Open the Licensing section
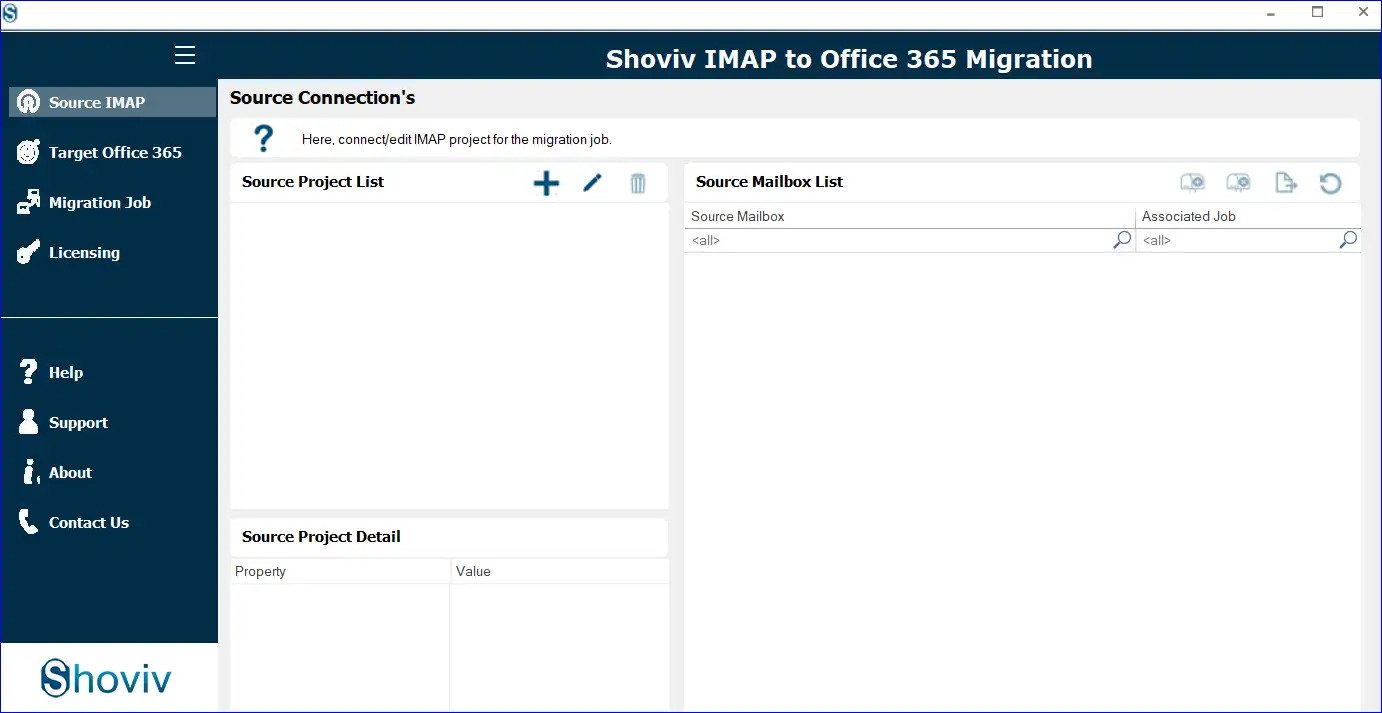 [84, 252]
